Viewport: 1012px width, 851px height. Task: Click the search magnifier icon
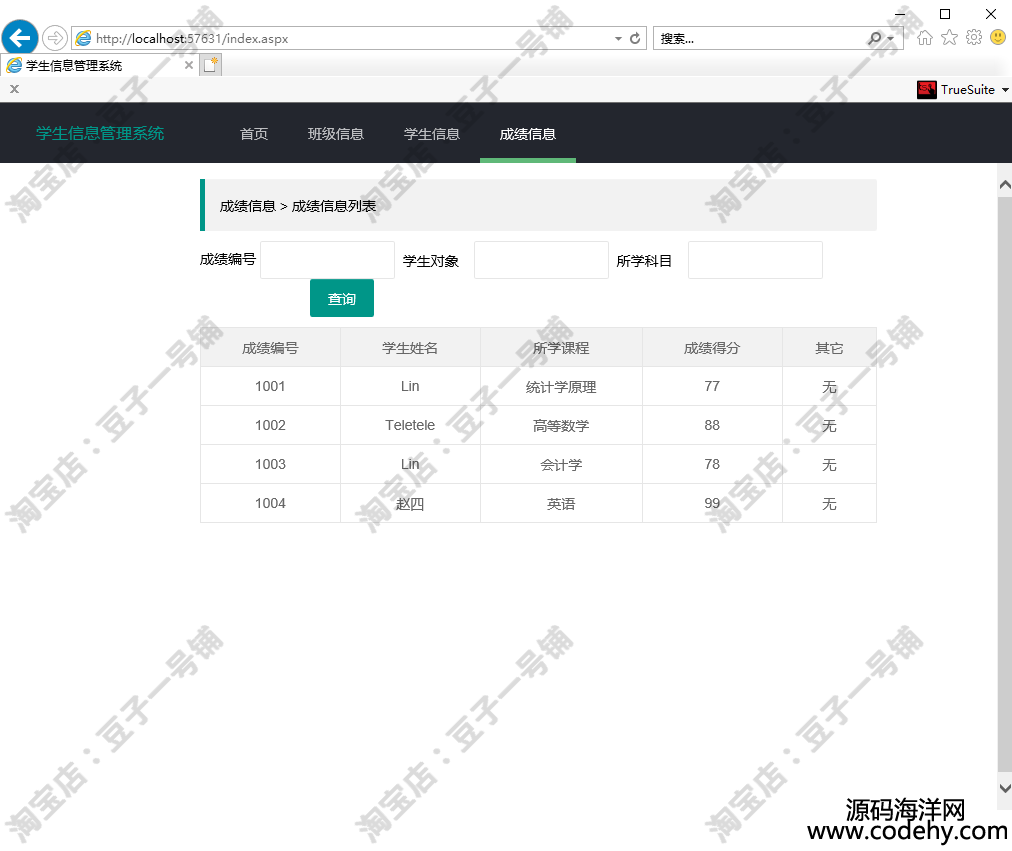(875, 39)
